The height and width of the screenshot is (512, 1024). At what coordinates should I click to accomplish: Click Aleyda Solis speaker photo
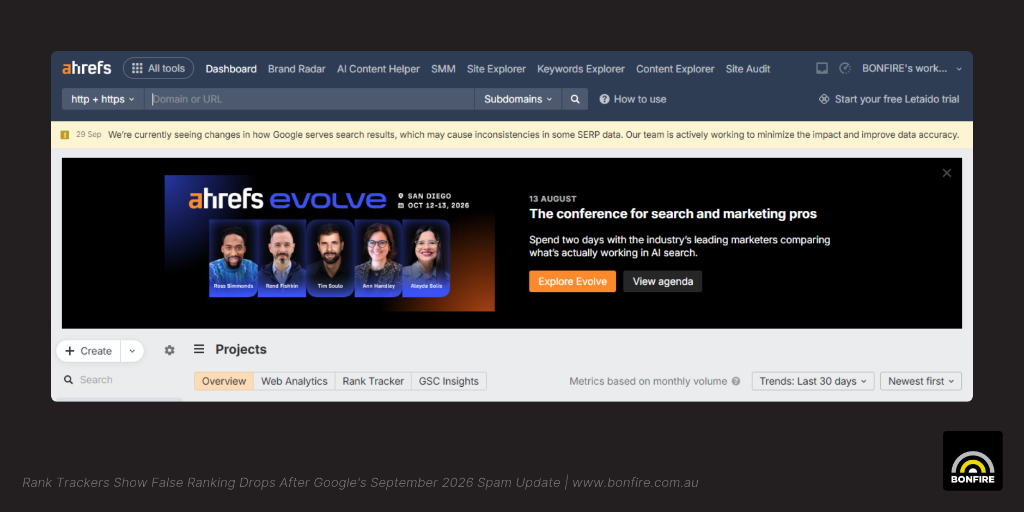[x=426, y=258]
